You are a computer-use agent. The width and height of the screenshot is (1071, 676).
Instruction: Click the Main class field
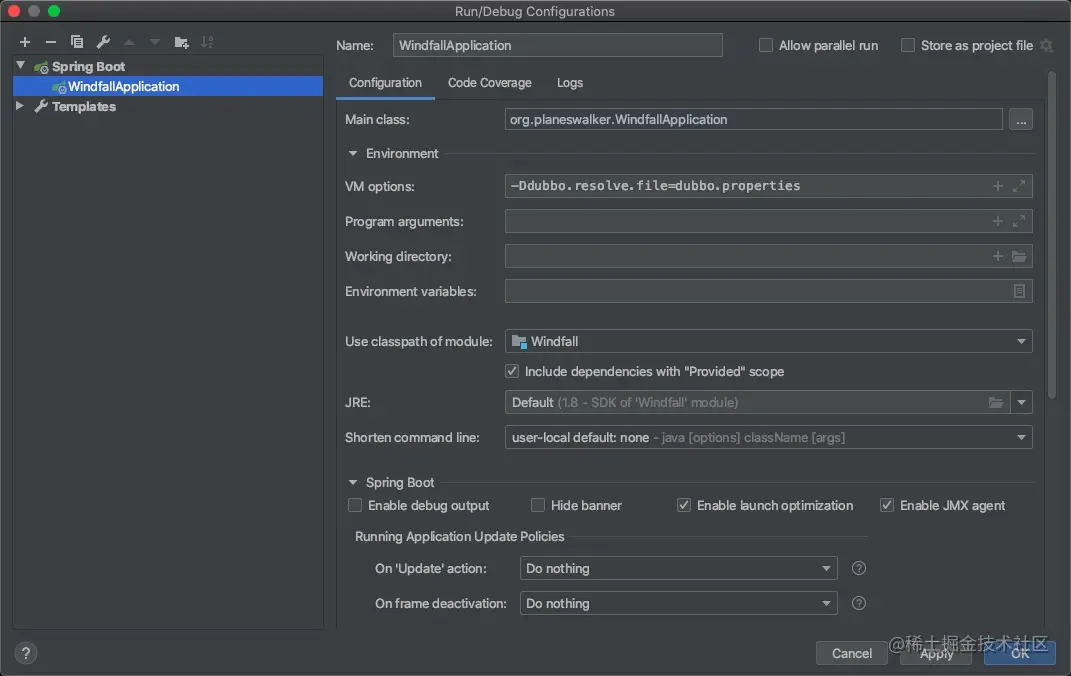[x=753, y=119]
